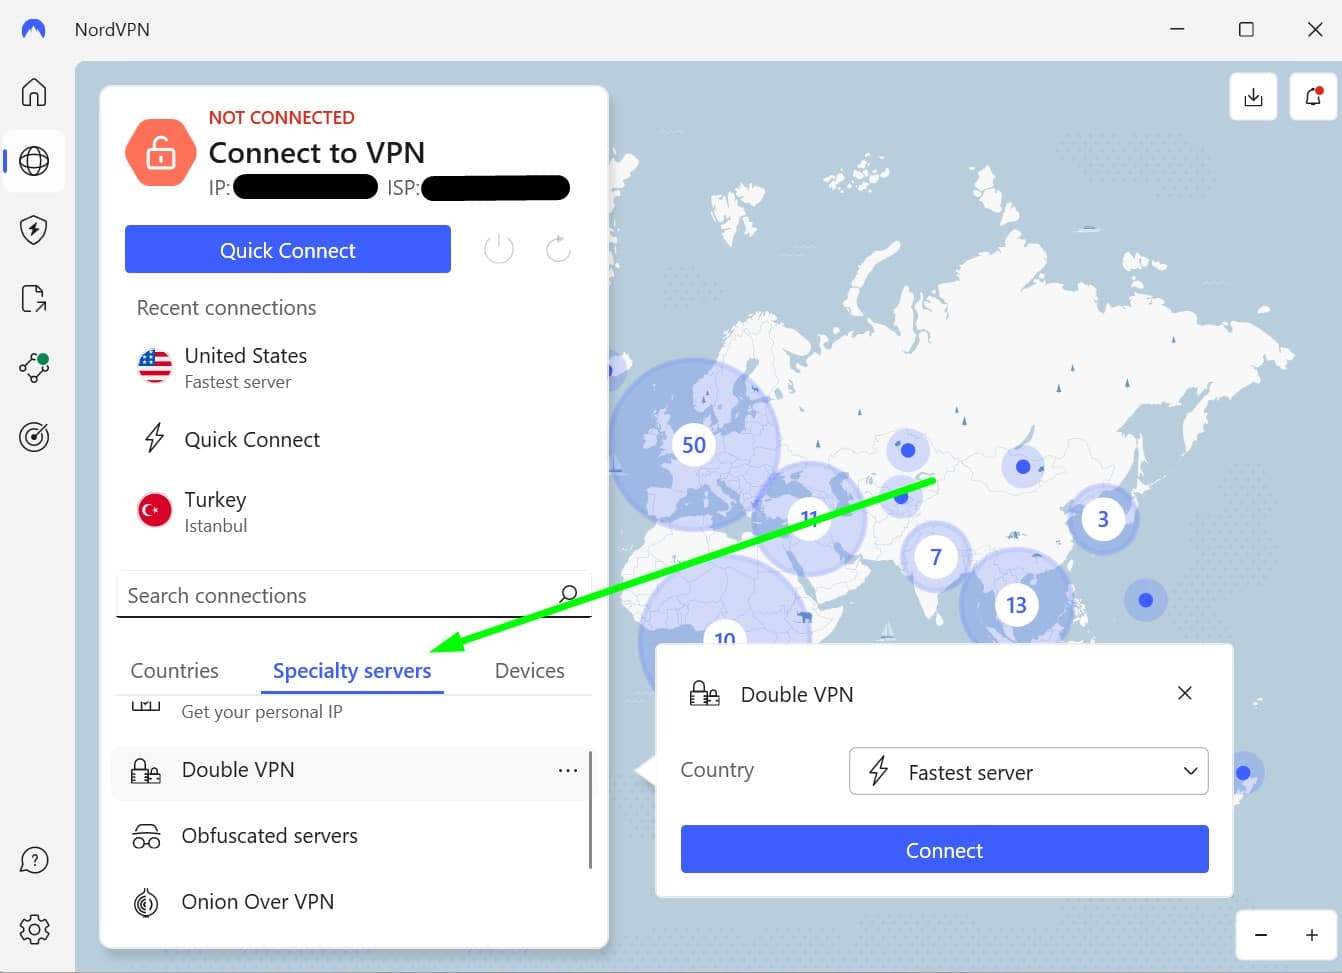Click the Onion Over VPN icon
This screenshot has height=973, width=1342.
pyautogui.click(x=146, y=902)
